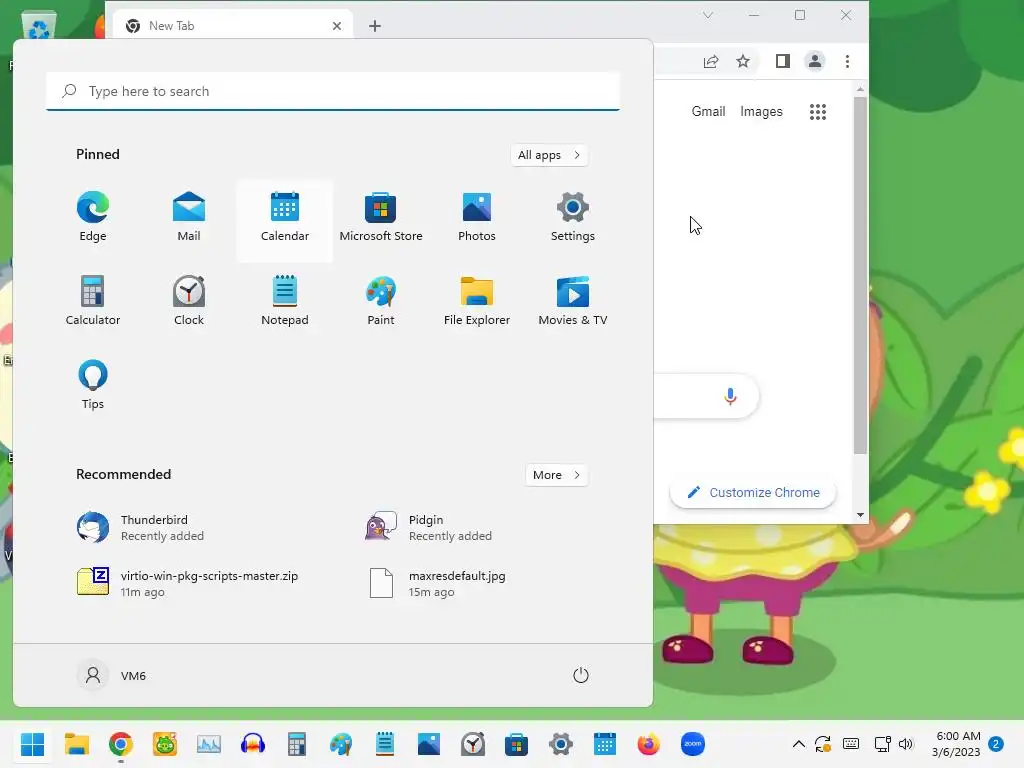This screenshot has width=1024, height=768.
Task: Open File Explorer from the Start menu pinned apps
Action: coord(477,301)
